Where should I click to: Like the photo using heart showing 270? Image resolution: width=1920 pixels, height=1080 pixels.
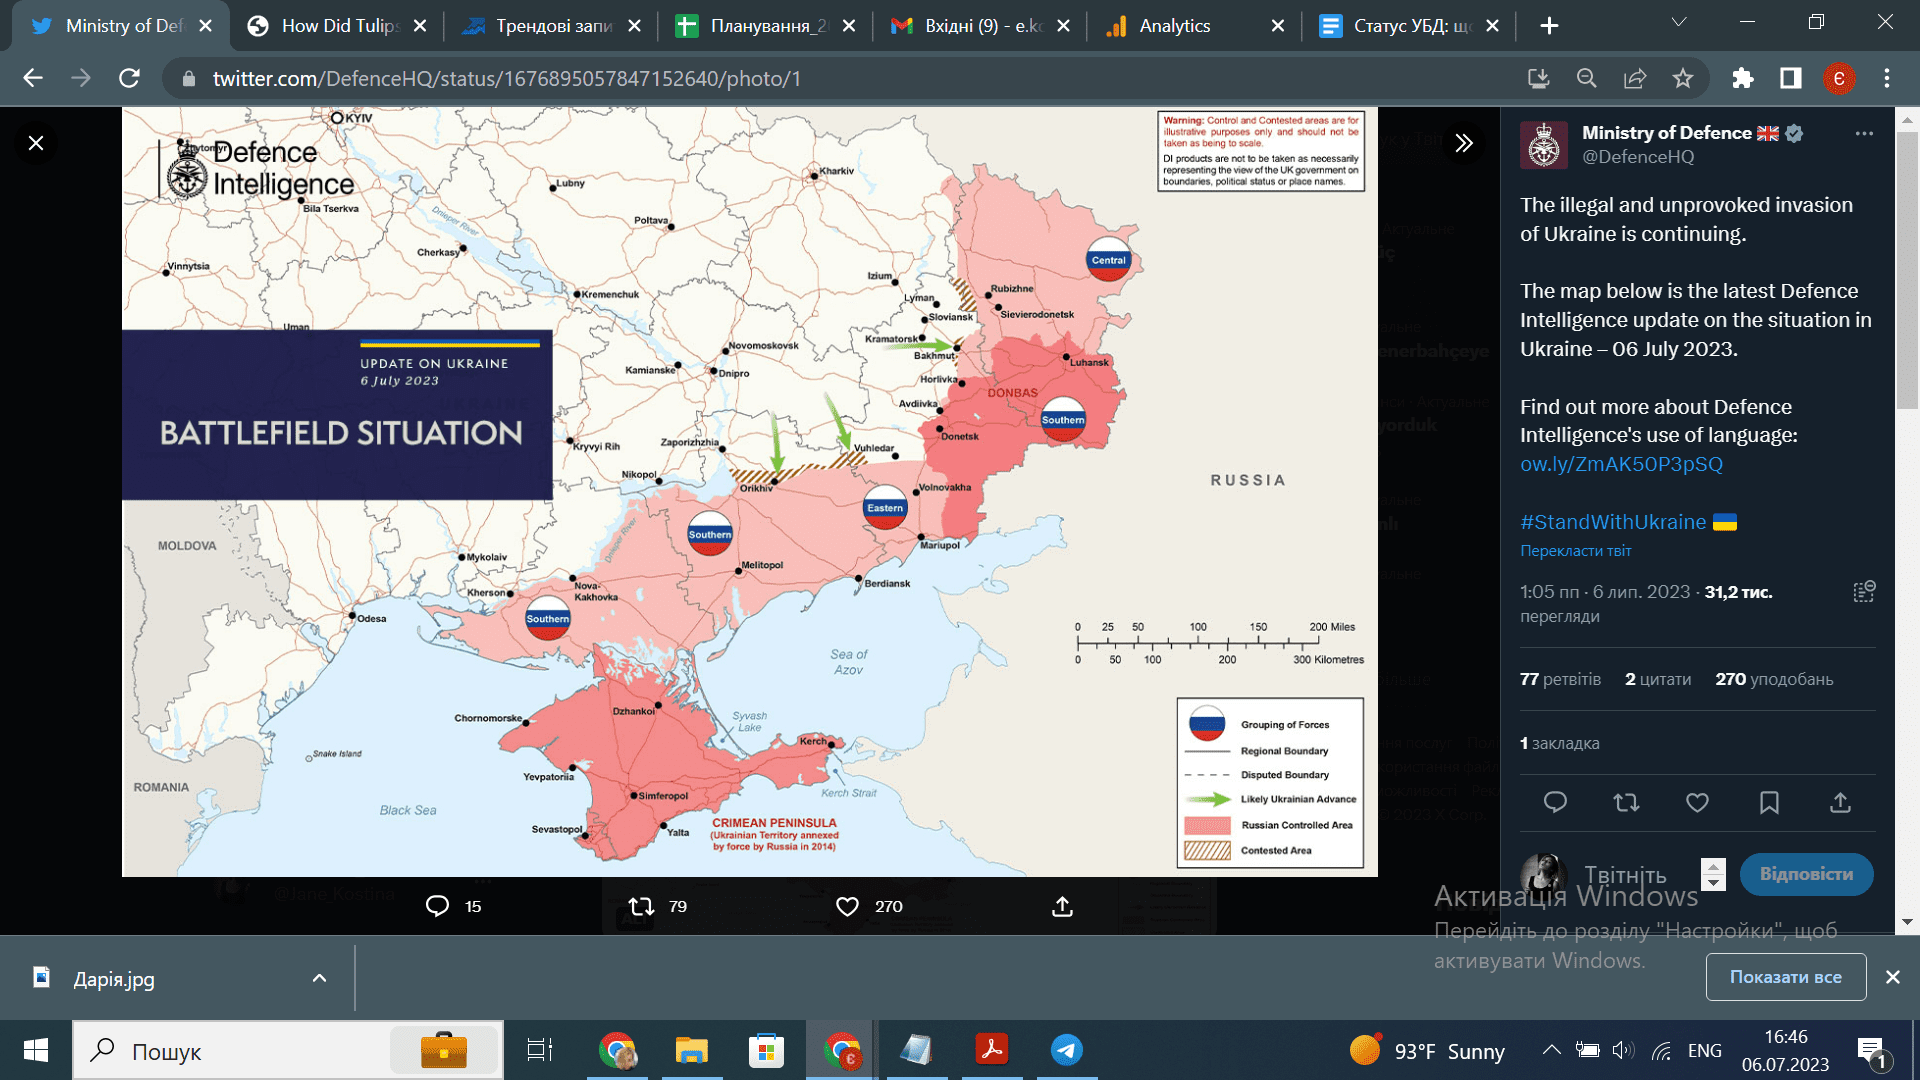pyautogui.click(x=847, y=906)
